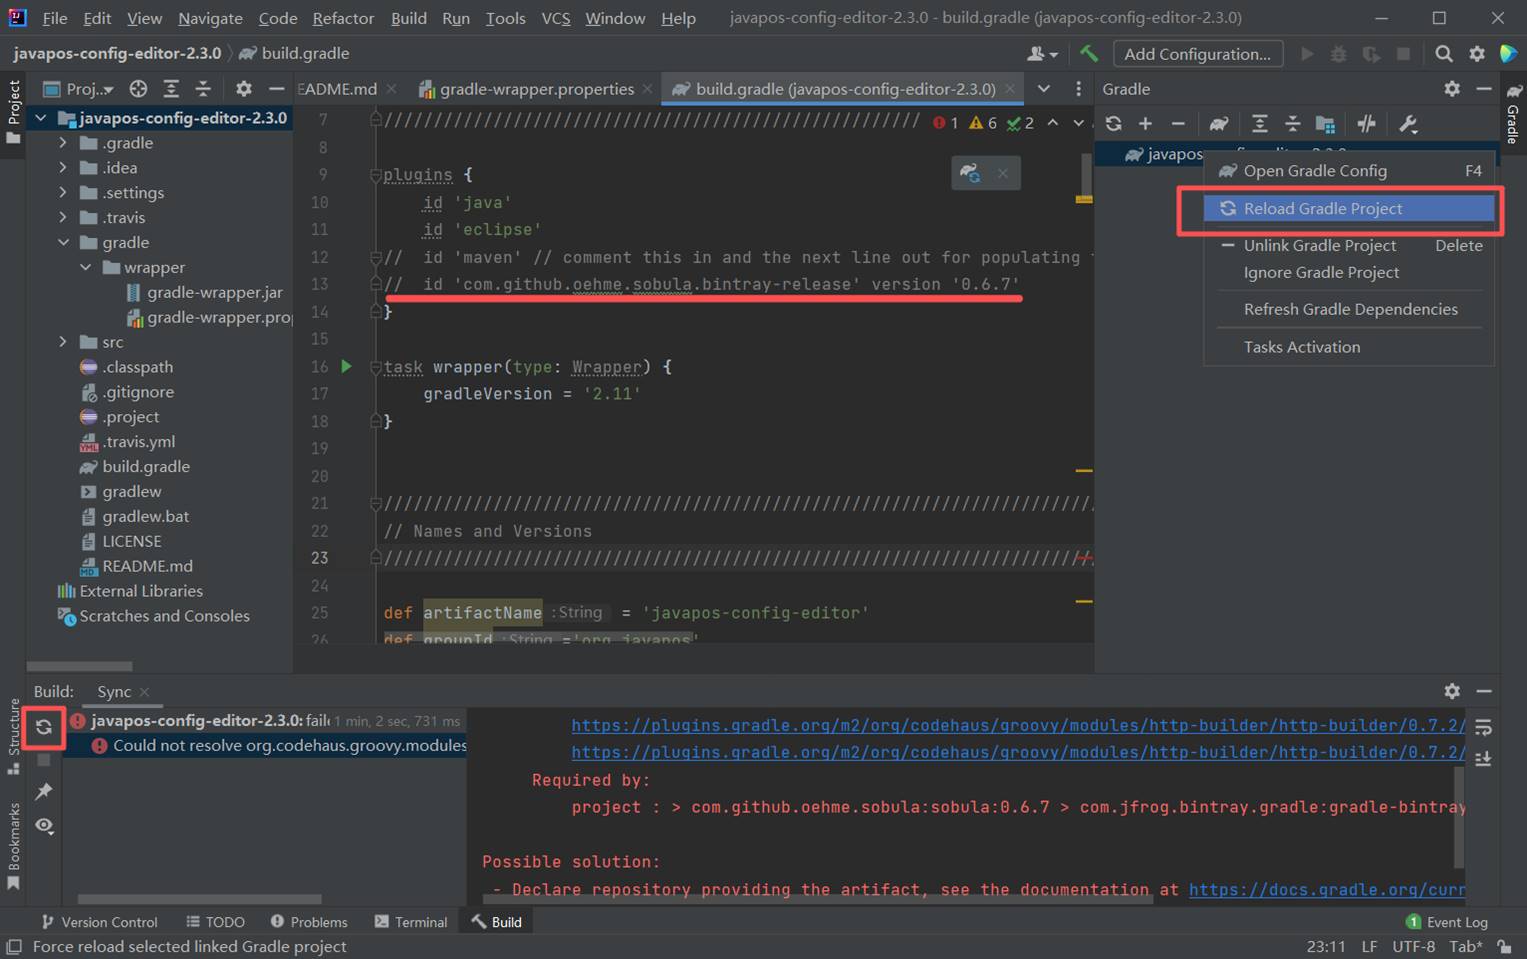
Task: Open first plugins.gradle.org http-builder link
Action: pos(1018,725)
